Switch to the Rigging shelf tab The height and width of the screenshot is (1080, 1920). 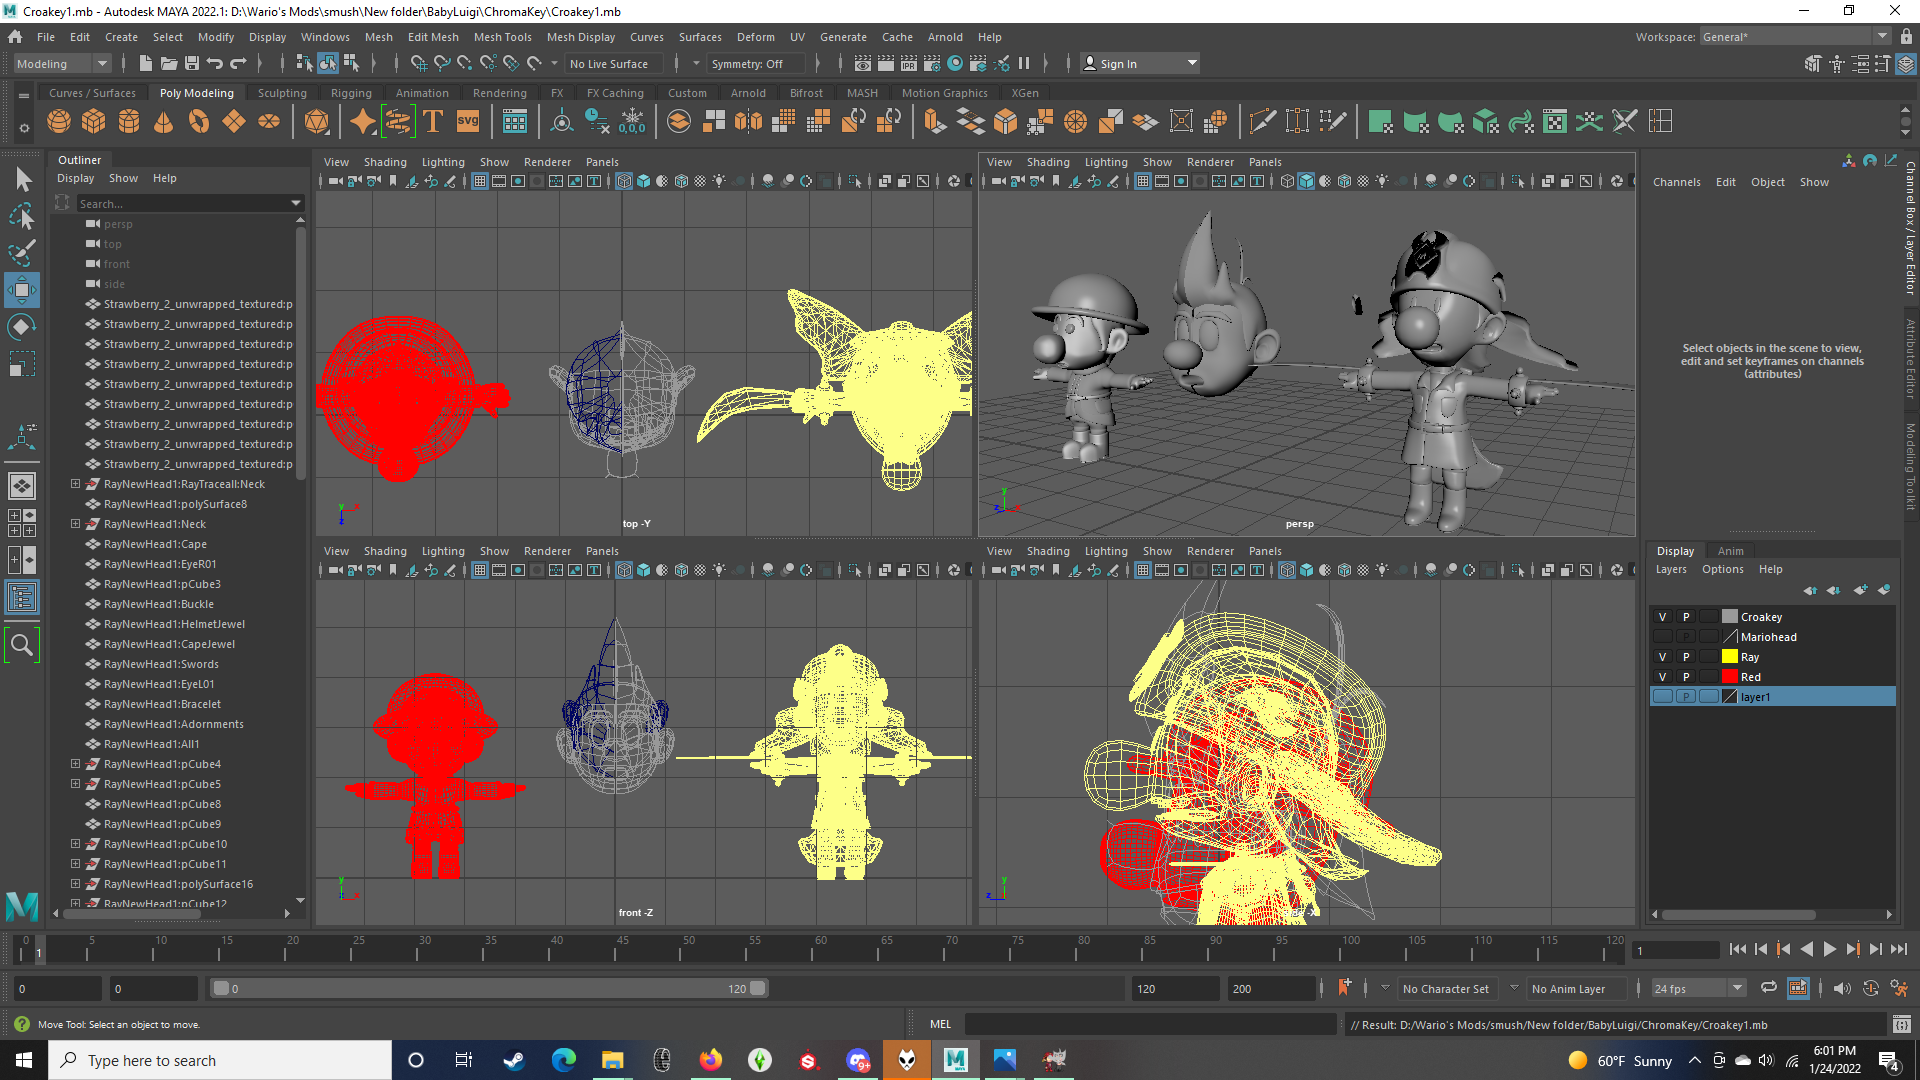click(x=351, y=93)
